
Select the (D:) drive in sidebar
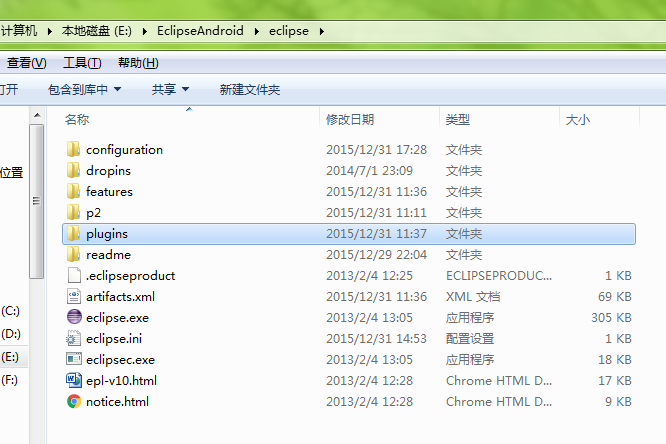[11, 334]
